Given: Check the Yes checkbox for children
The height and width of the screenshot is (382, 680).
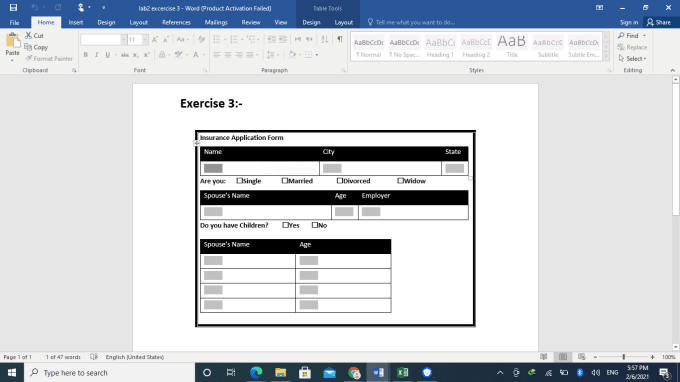Looking at the screenshot, I should point(285,225).
